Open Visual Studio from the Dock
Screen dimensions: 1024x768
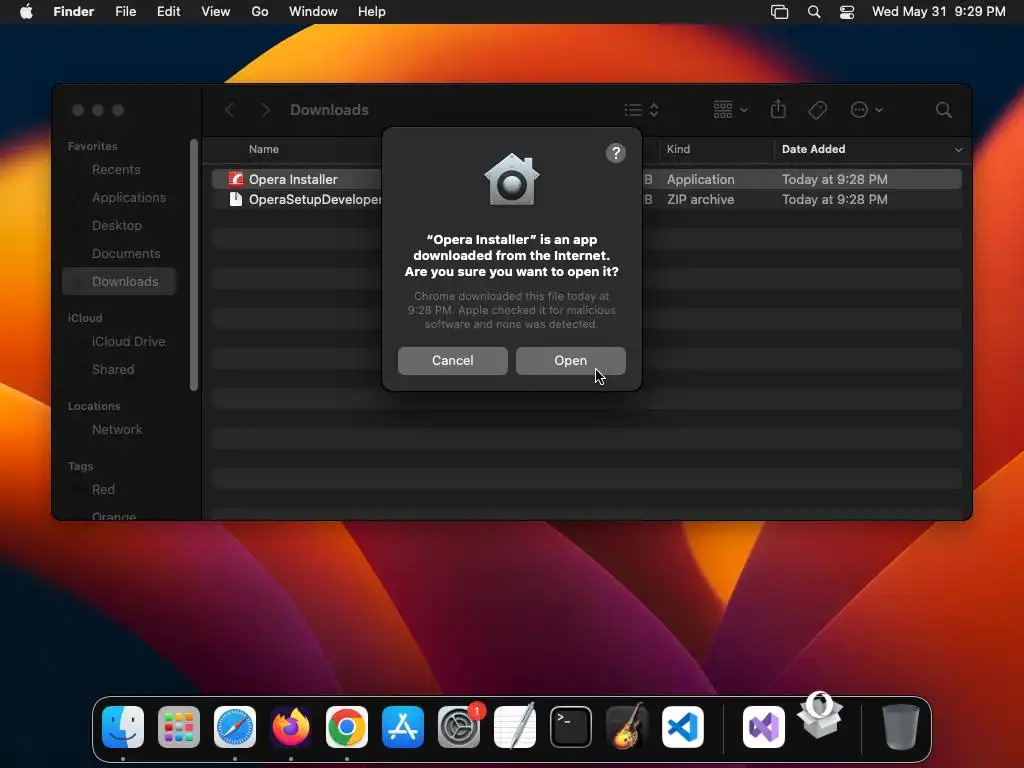(x=763, y=727)
